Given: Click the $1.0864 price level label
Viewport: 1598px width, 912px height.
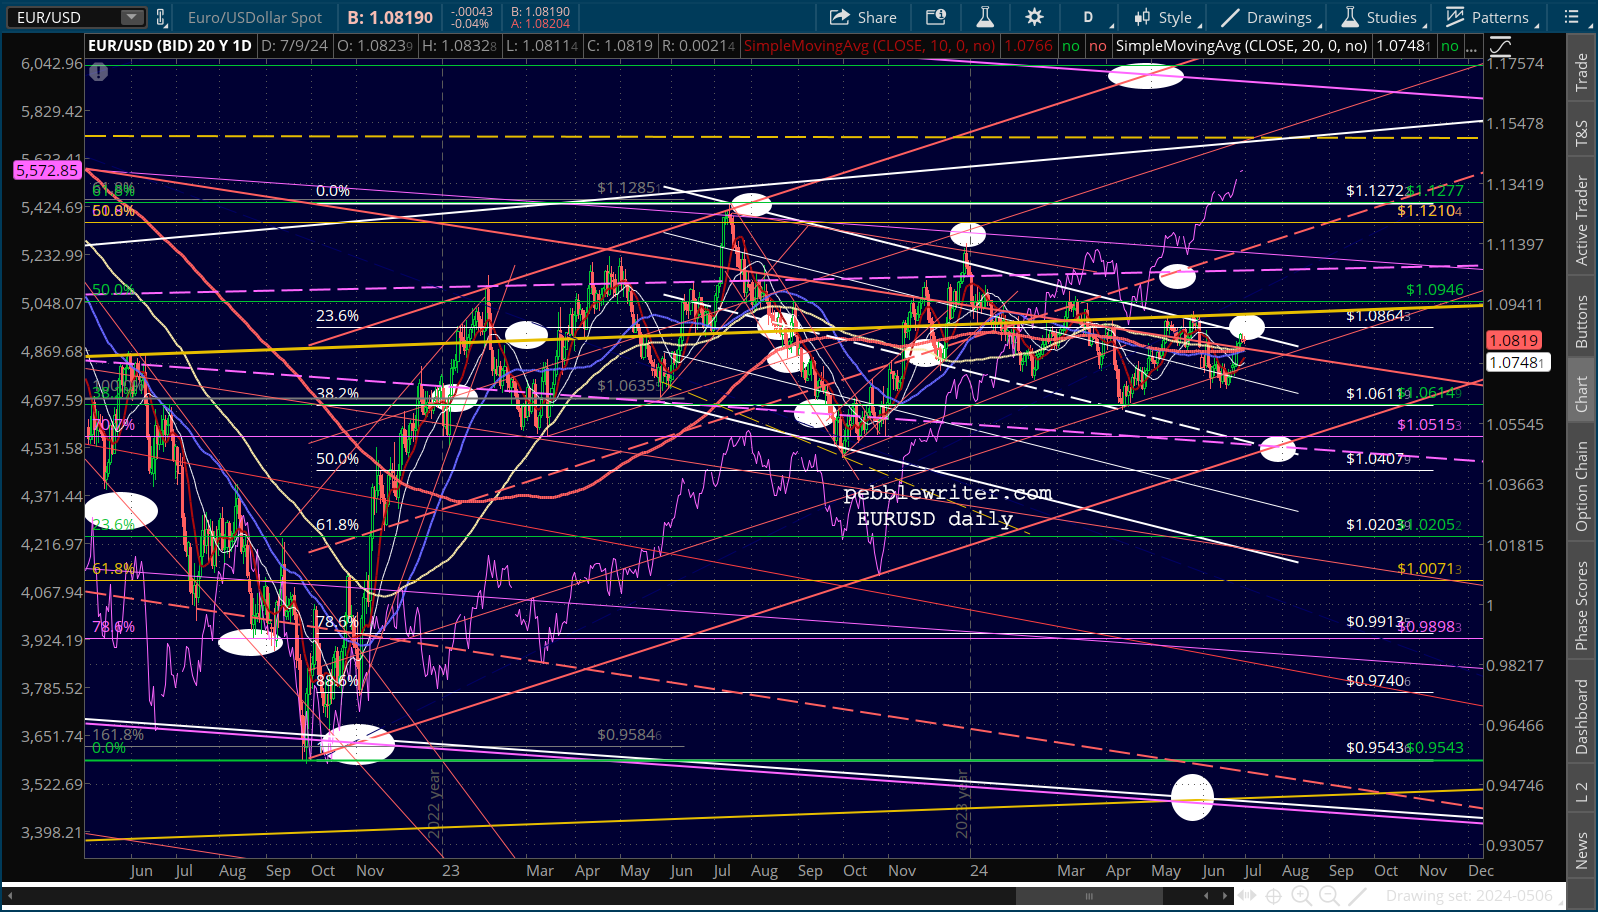Looking at the screenshot, I should (x=1378, y=316).
